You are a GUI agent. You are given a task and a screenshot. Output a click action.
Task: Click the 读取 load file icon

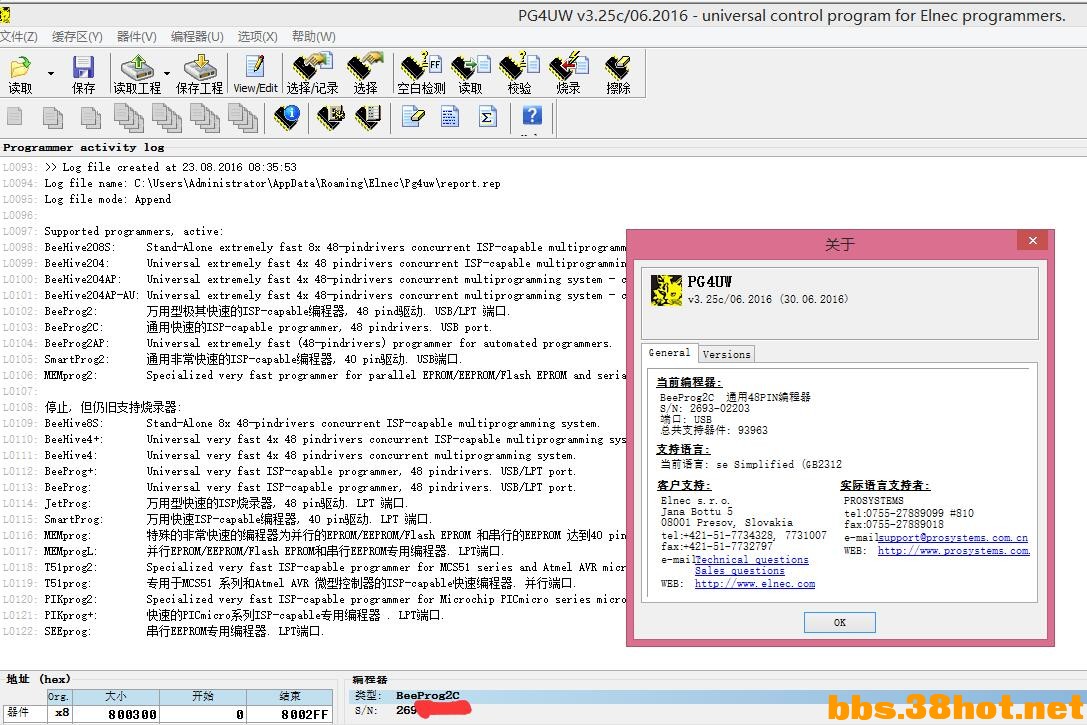[x=20, y=73]
